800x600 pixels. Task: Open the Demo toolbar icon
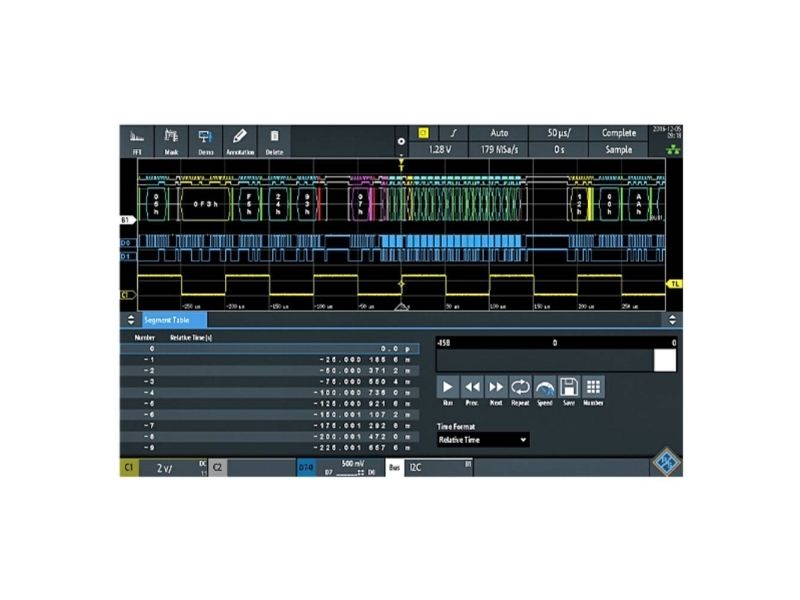[206, 141]
